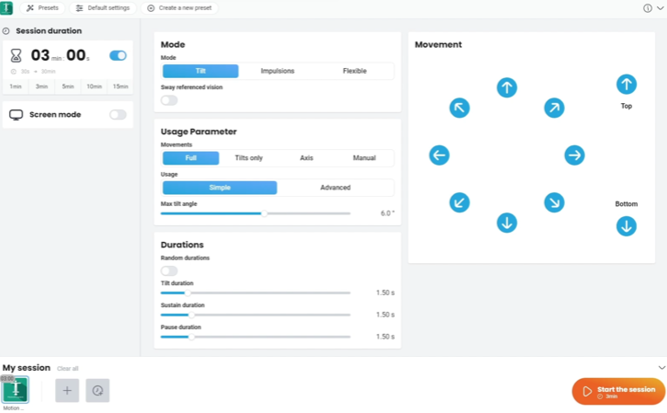Click the right arrow movement direction

point(574,155)
